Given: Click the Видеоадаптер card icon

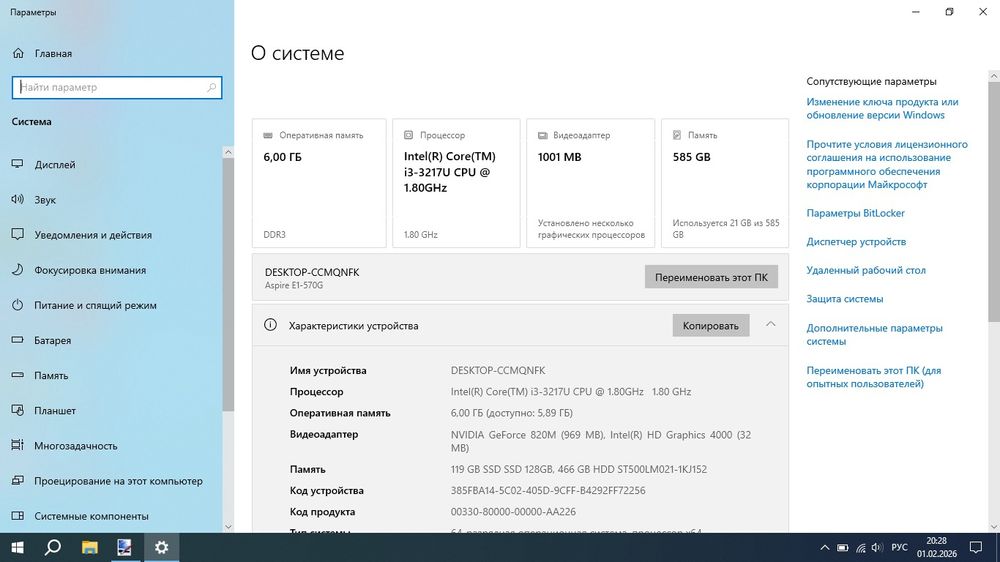Looking at the screenshot, I should tap(543, 135).
